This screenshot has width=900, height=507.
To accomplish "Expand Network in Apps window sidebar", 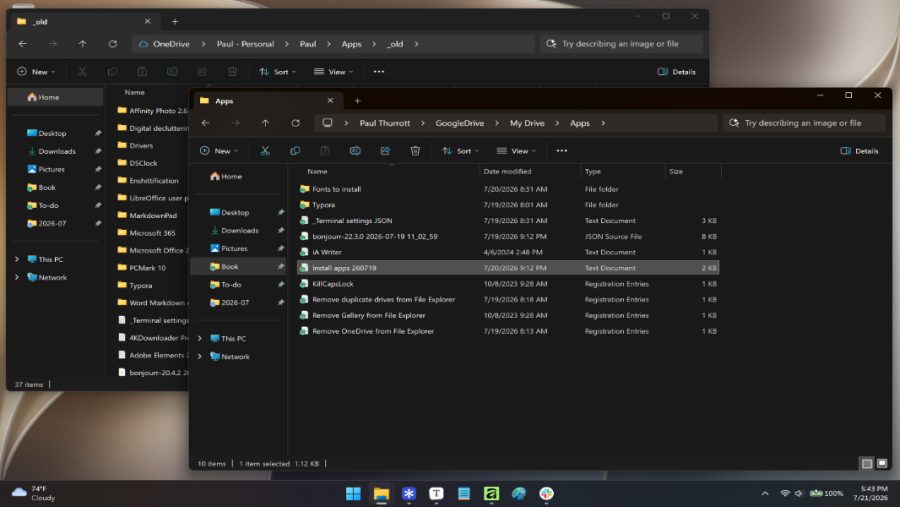I will click(x=199, y=357).
